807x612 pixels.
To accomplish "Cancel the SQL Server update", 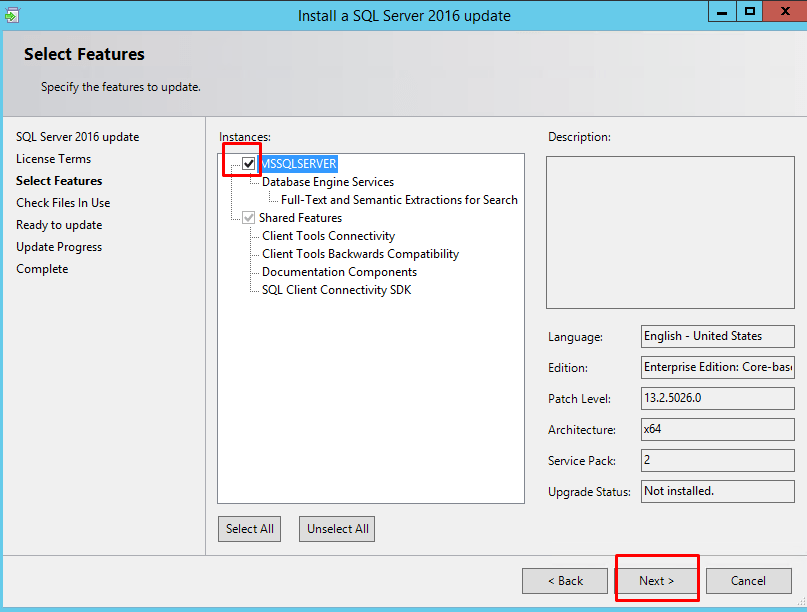I will pyautogui.click(x=748, y=581).
